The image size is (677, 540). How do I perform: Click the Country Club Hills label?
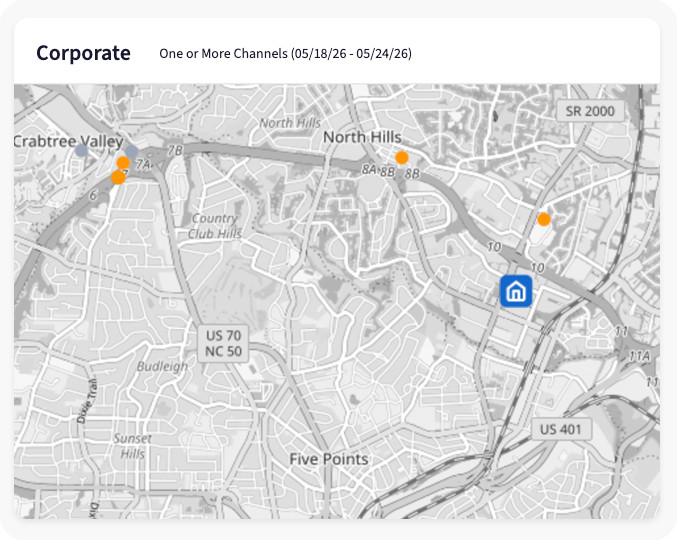tap(215, 226)
